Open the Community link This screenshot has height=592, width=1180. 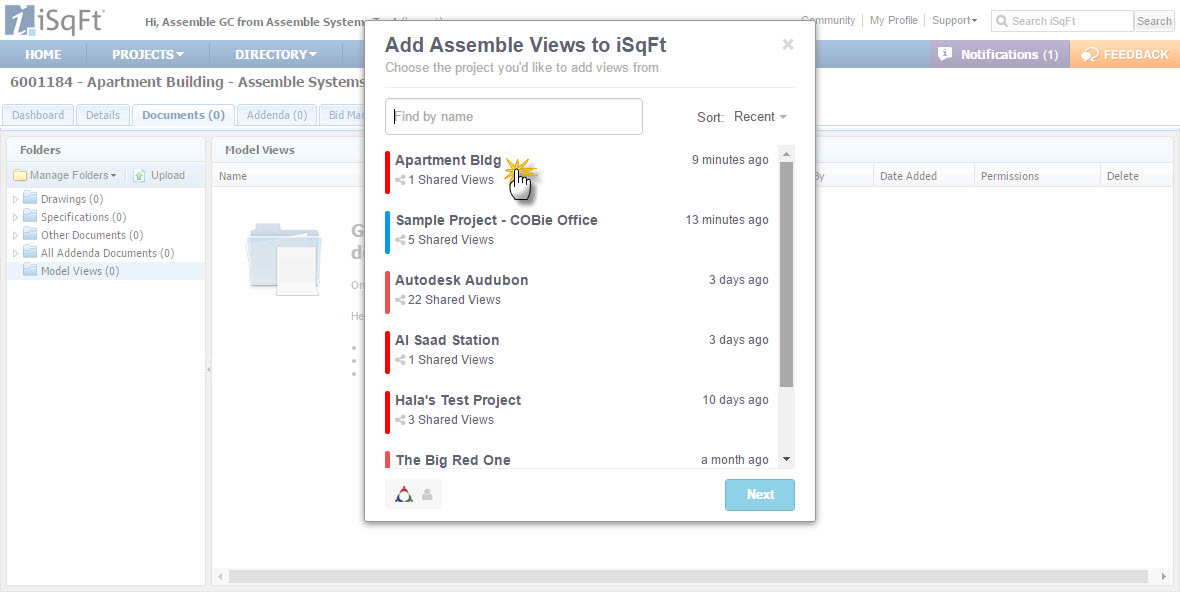828,20
